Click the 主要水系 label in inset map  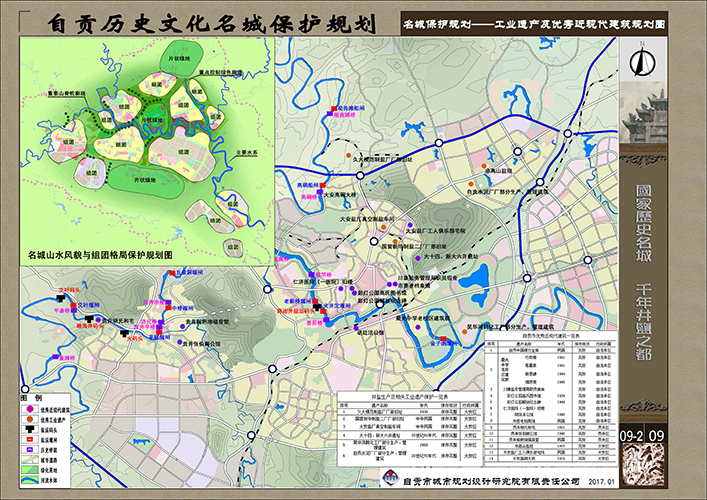pos(247,153)
